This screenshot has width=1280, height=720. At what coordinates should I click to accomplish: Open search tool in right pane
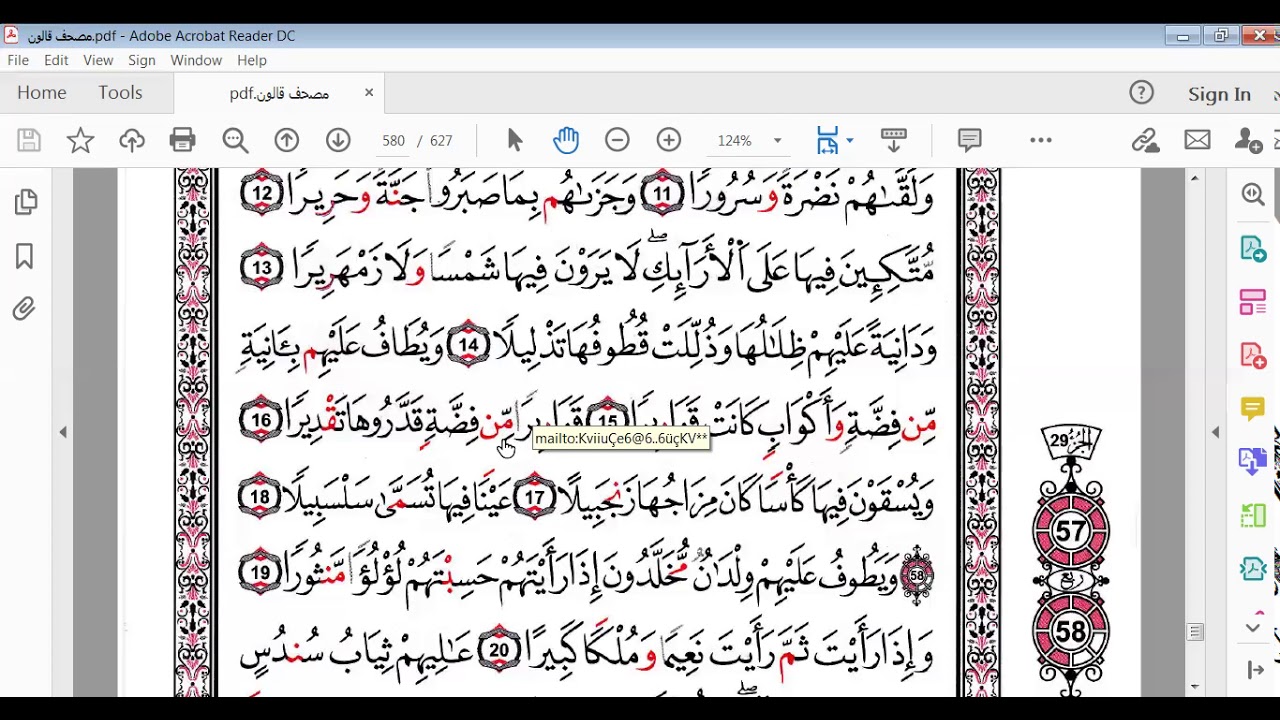1253,195
